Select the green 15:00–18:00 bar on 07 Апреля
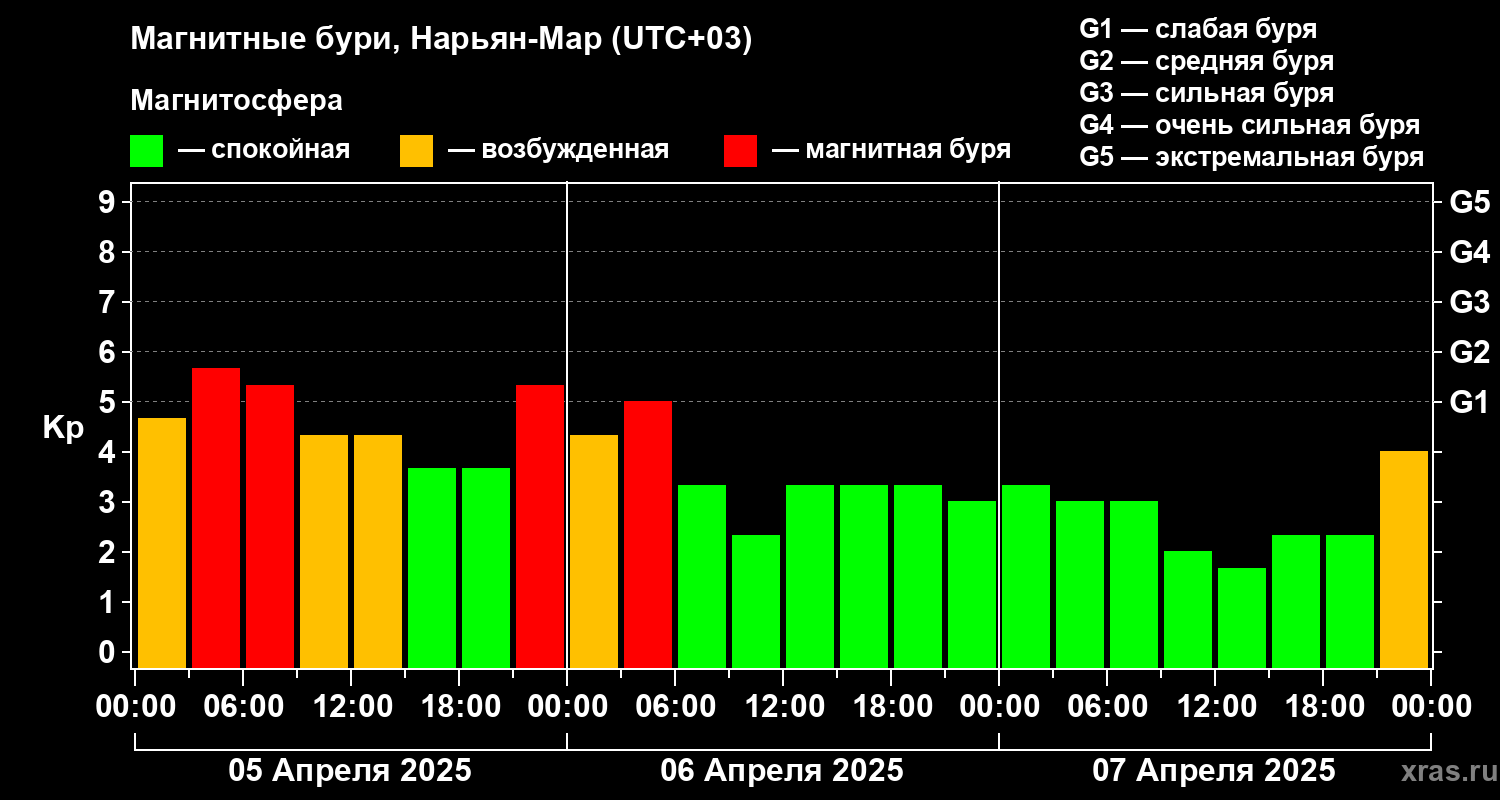The height and width of the screenshot is (800, 1500). (x=1296, y=601)
